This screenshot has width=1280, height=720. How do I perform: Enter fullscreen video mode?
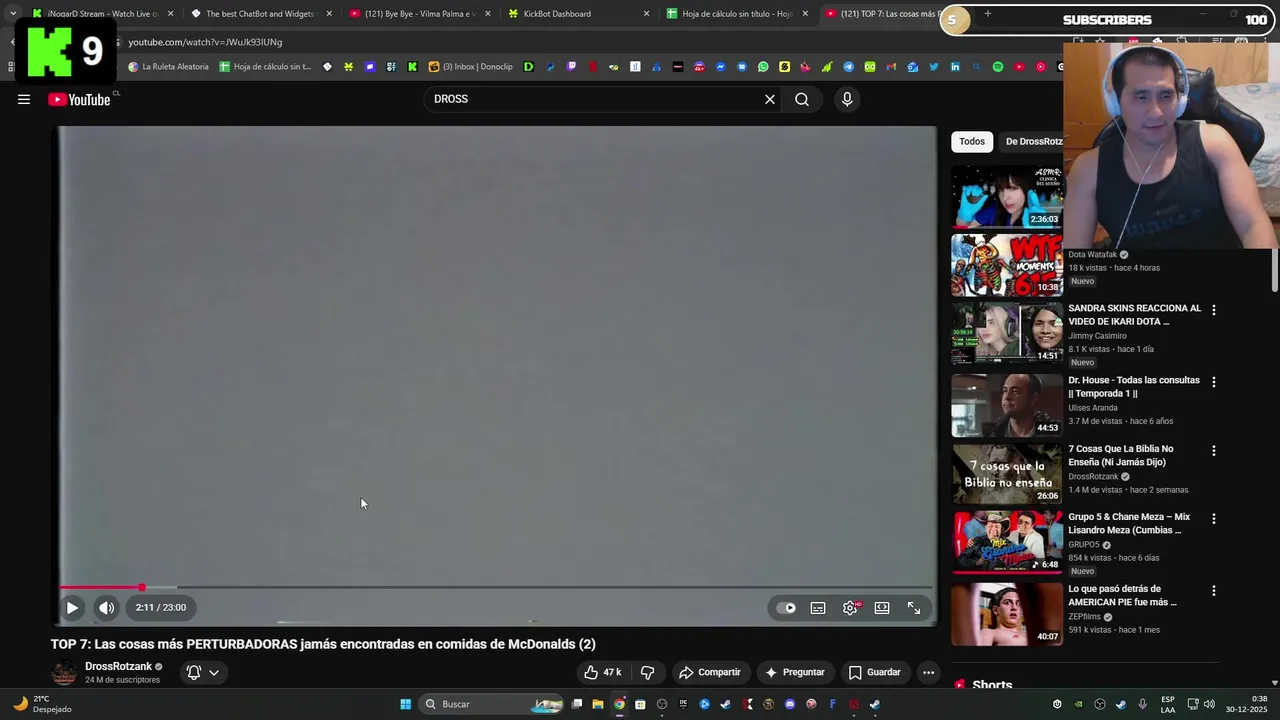tap(914, 607)
